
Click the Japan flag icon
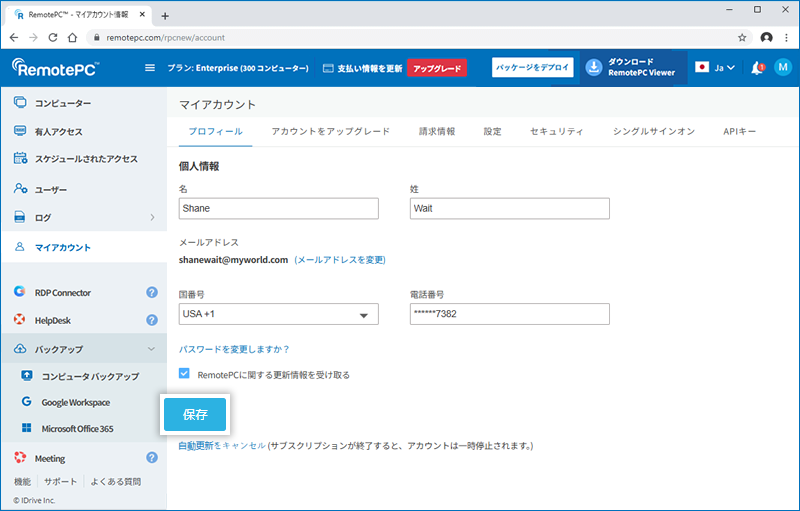coord(702,67)
